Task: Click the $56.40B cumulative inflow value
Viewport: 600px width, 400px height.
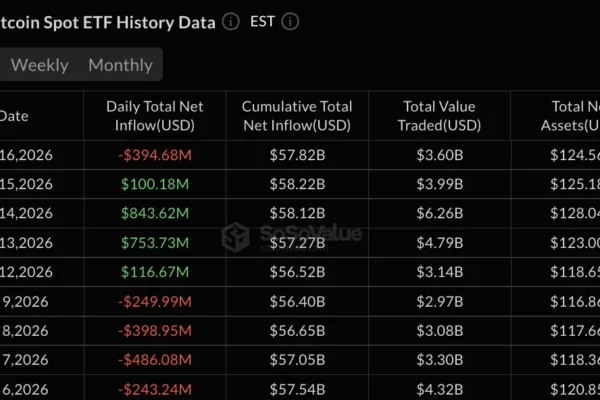Action: pos(297,301)
